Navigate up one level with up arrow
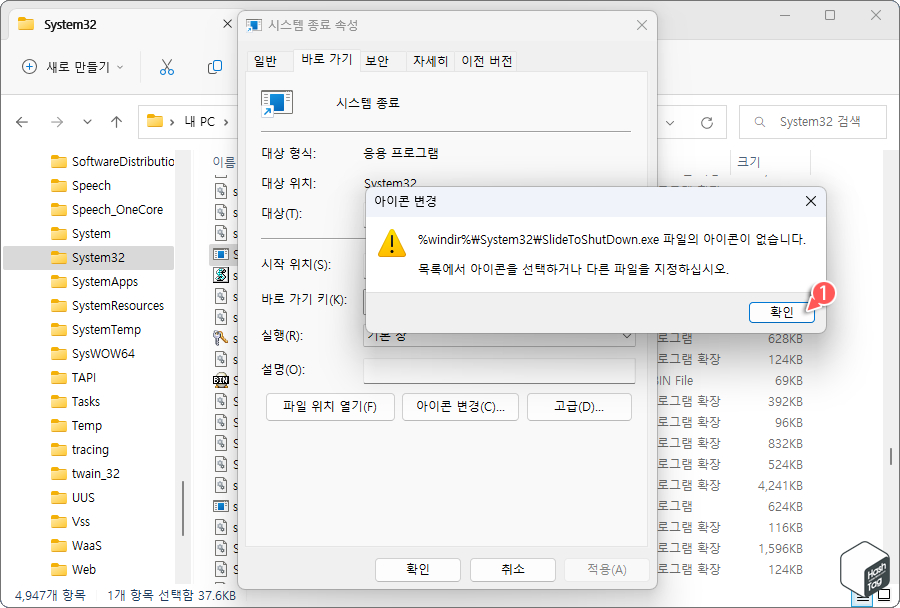Viewport: 900px width, 608px height. (118, 121)
